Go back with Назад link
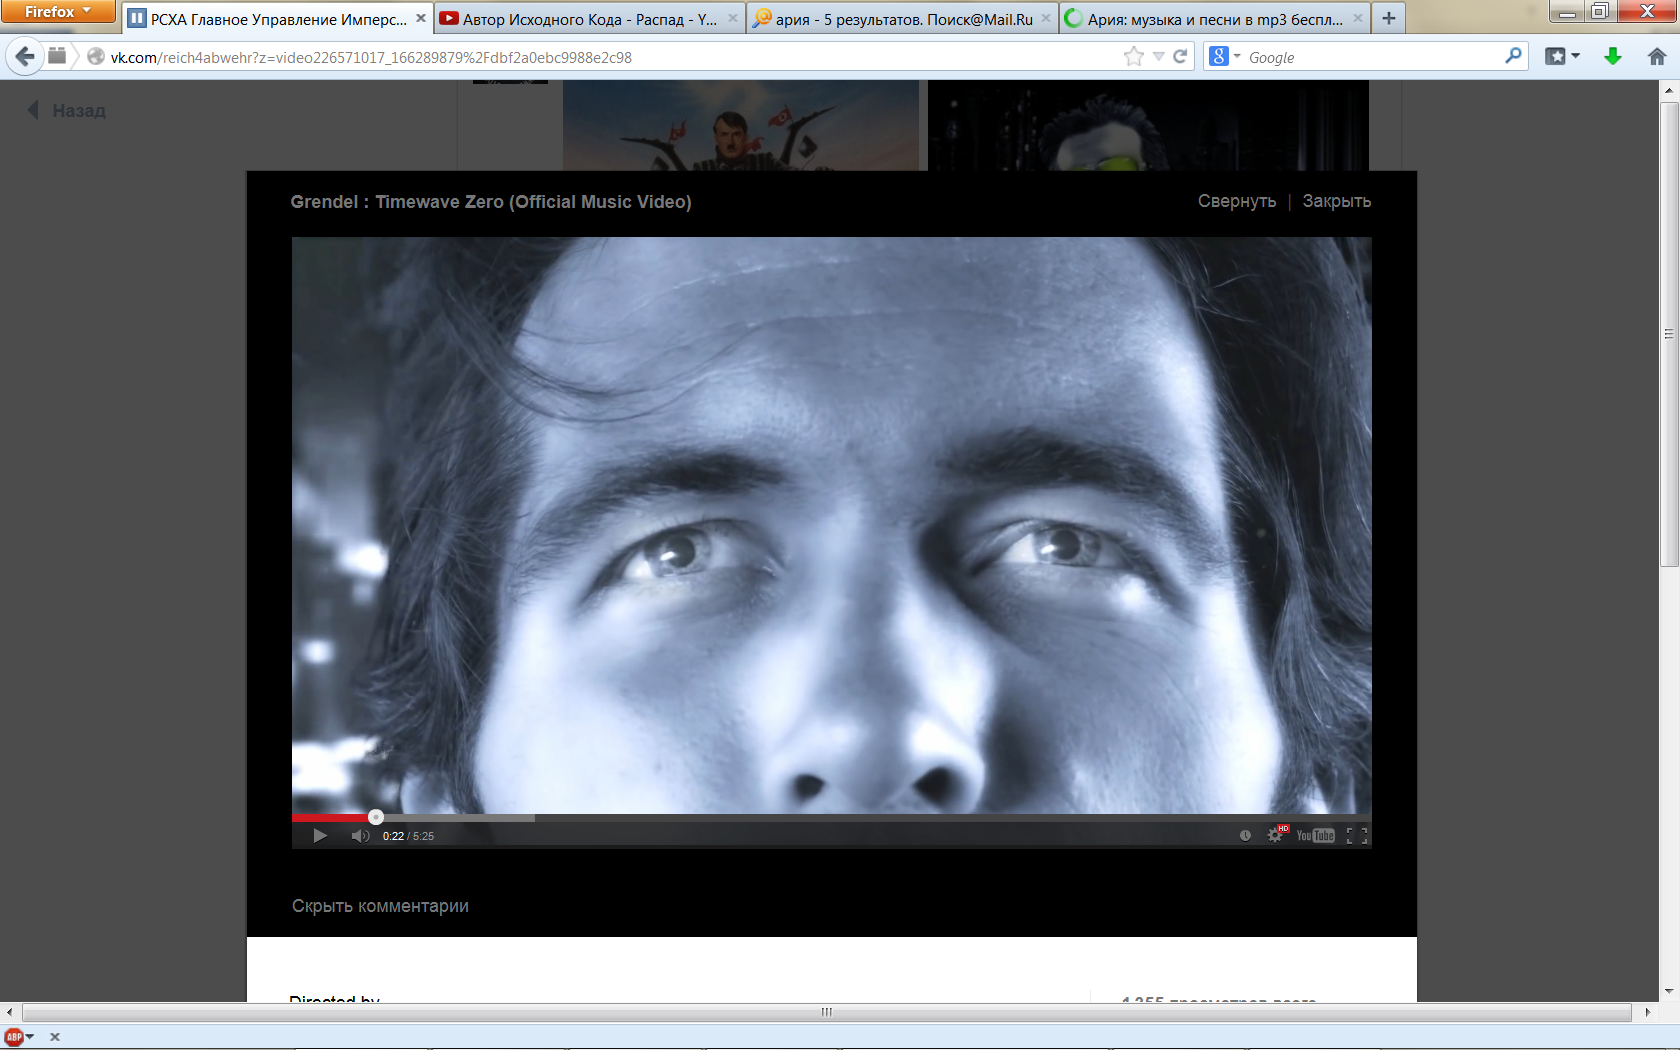Image resolution: width=1680 pixels, height=1050 pixels. point(67,111)
